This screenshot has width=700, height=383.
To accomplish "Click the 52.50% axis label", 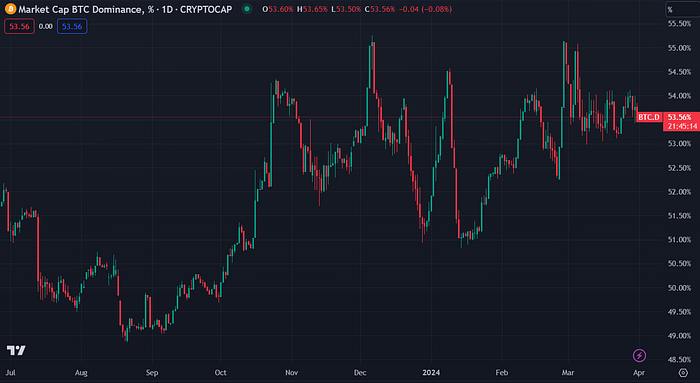I will tap(679, 168).
